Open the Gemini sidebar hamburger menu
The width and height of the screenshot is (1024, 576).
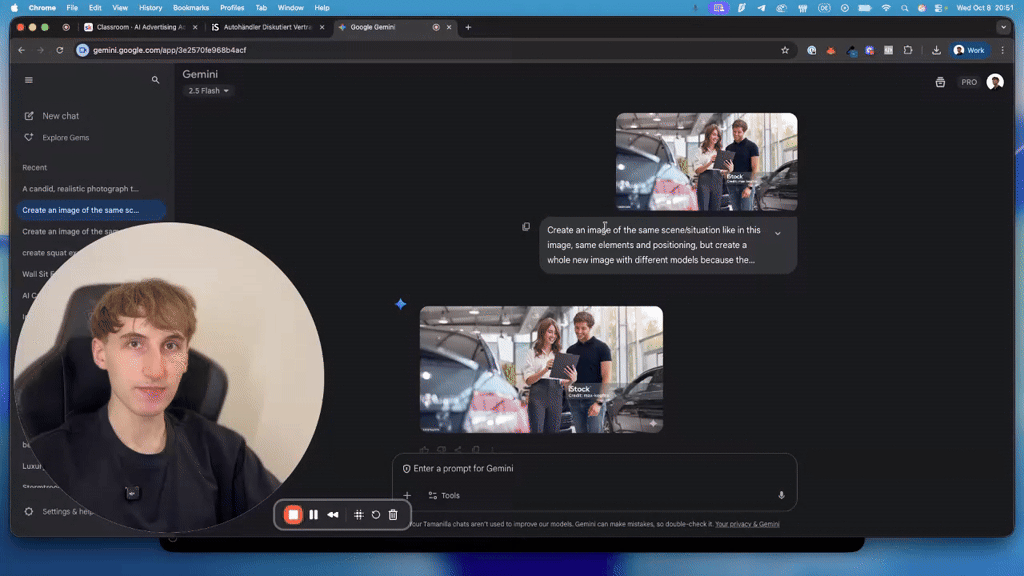click(29, 80)
